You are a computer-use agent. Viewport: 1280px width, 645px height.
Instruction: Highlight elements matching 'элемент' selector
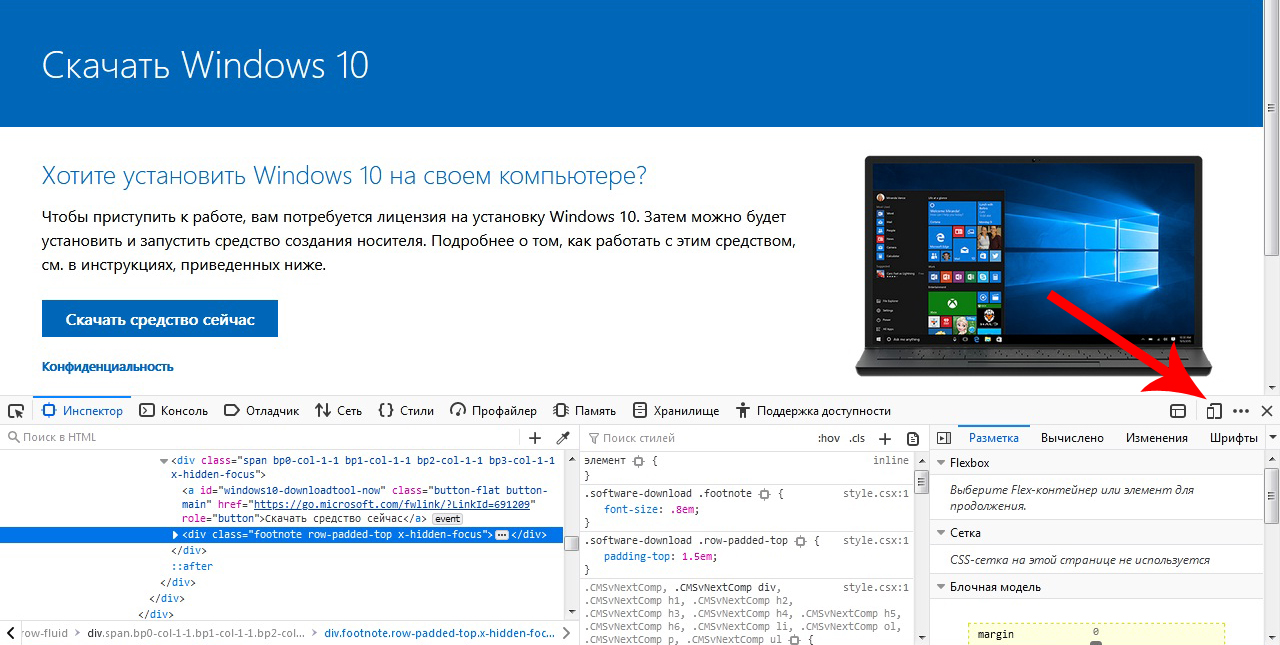638,461
